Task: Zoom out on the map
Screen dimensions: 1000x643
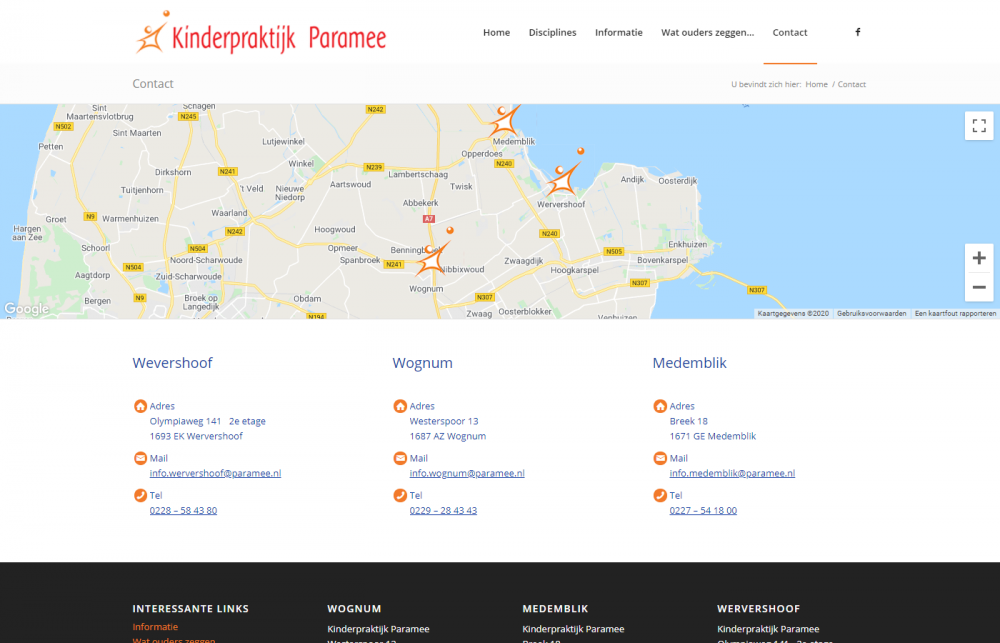Action: point(979,287)
